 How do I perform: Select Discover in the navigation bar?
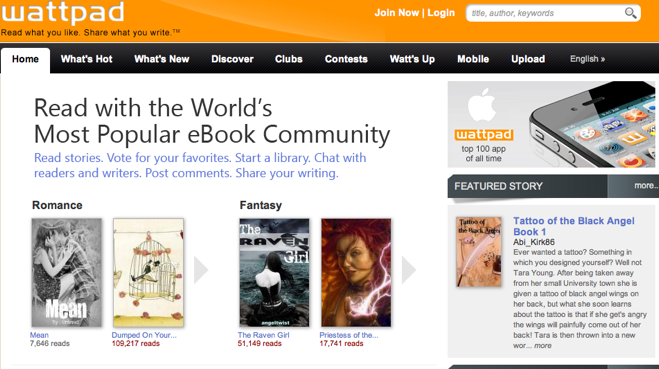(x=232, y=59)
